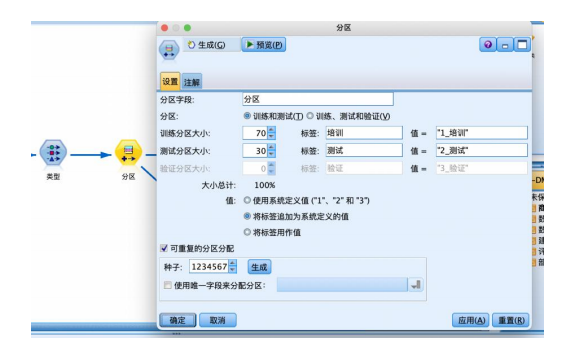The image size is (564, 360).
Task: Click the dialog maximize icon at top right
Action: tap(522, 45)
